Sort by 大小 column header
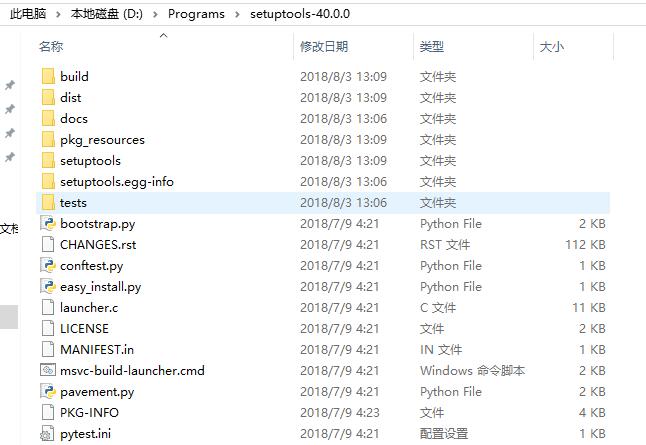Viewport: 646px width, 445px height. coord(552,47)
